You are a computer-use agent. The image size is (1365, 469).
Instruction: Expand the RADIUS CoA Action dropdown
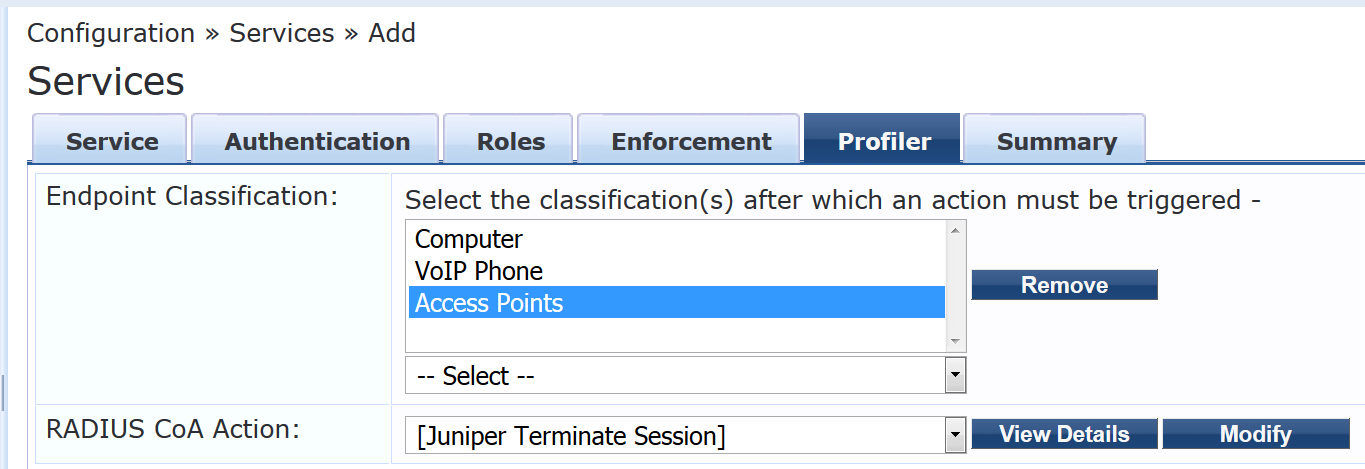click(675, 435)
